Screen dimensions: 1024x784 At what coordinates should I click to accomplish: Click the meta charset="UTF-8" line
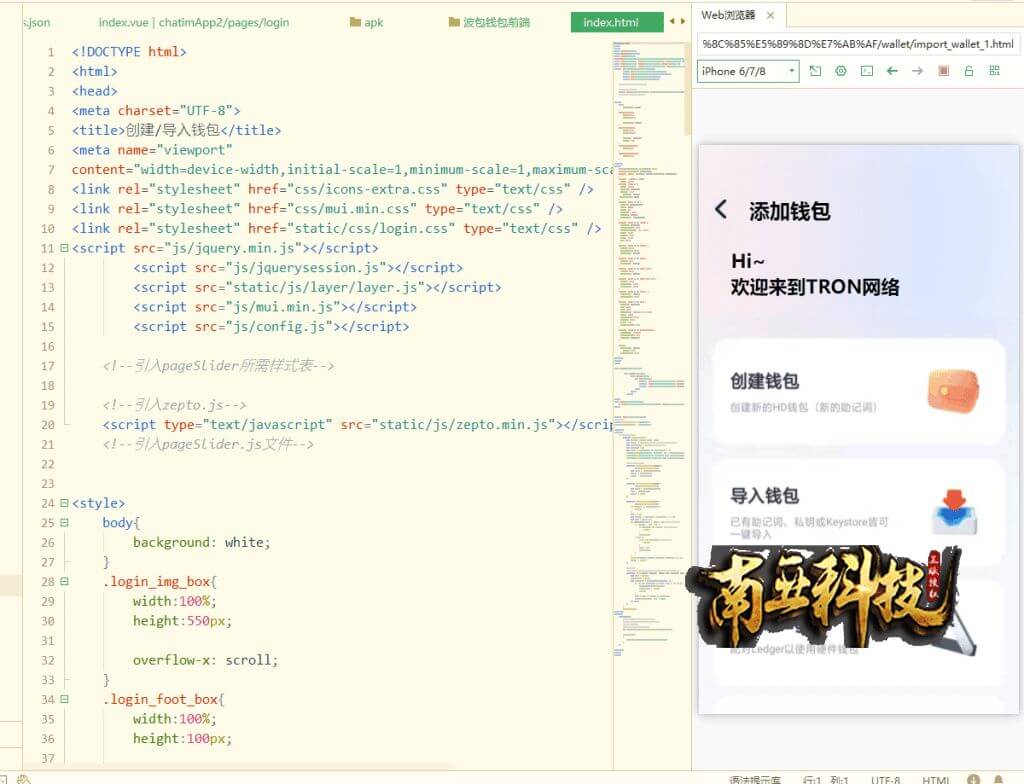point(156,110)
